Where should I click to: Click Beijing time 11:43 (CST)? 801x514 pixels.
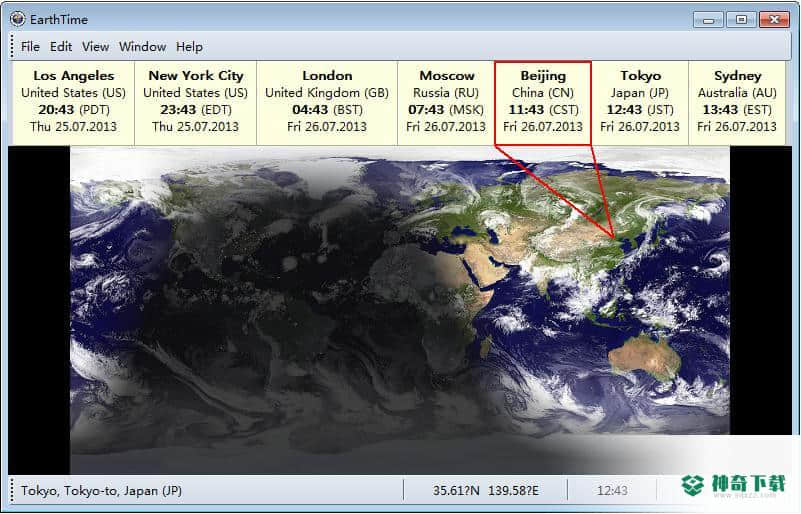pos(543,109)
